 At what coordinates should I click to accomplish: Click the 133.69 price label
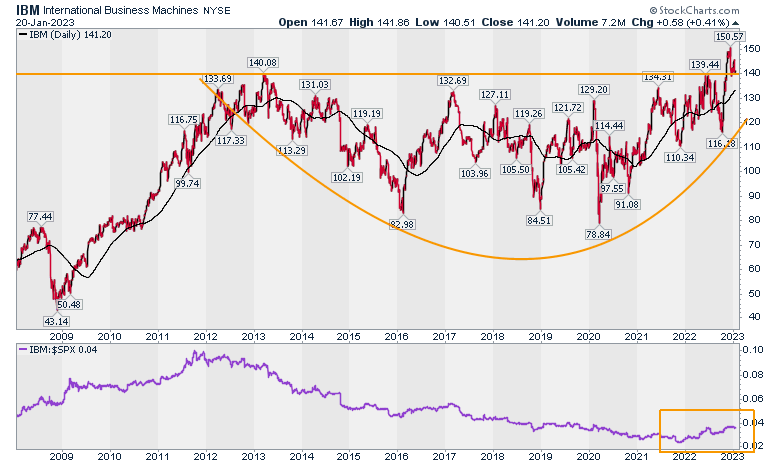(x=218, y=79)
